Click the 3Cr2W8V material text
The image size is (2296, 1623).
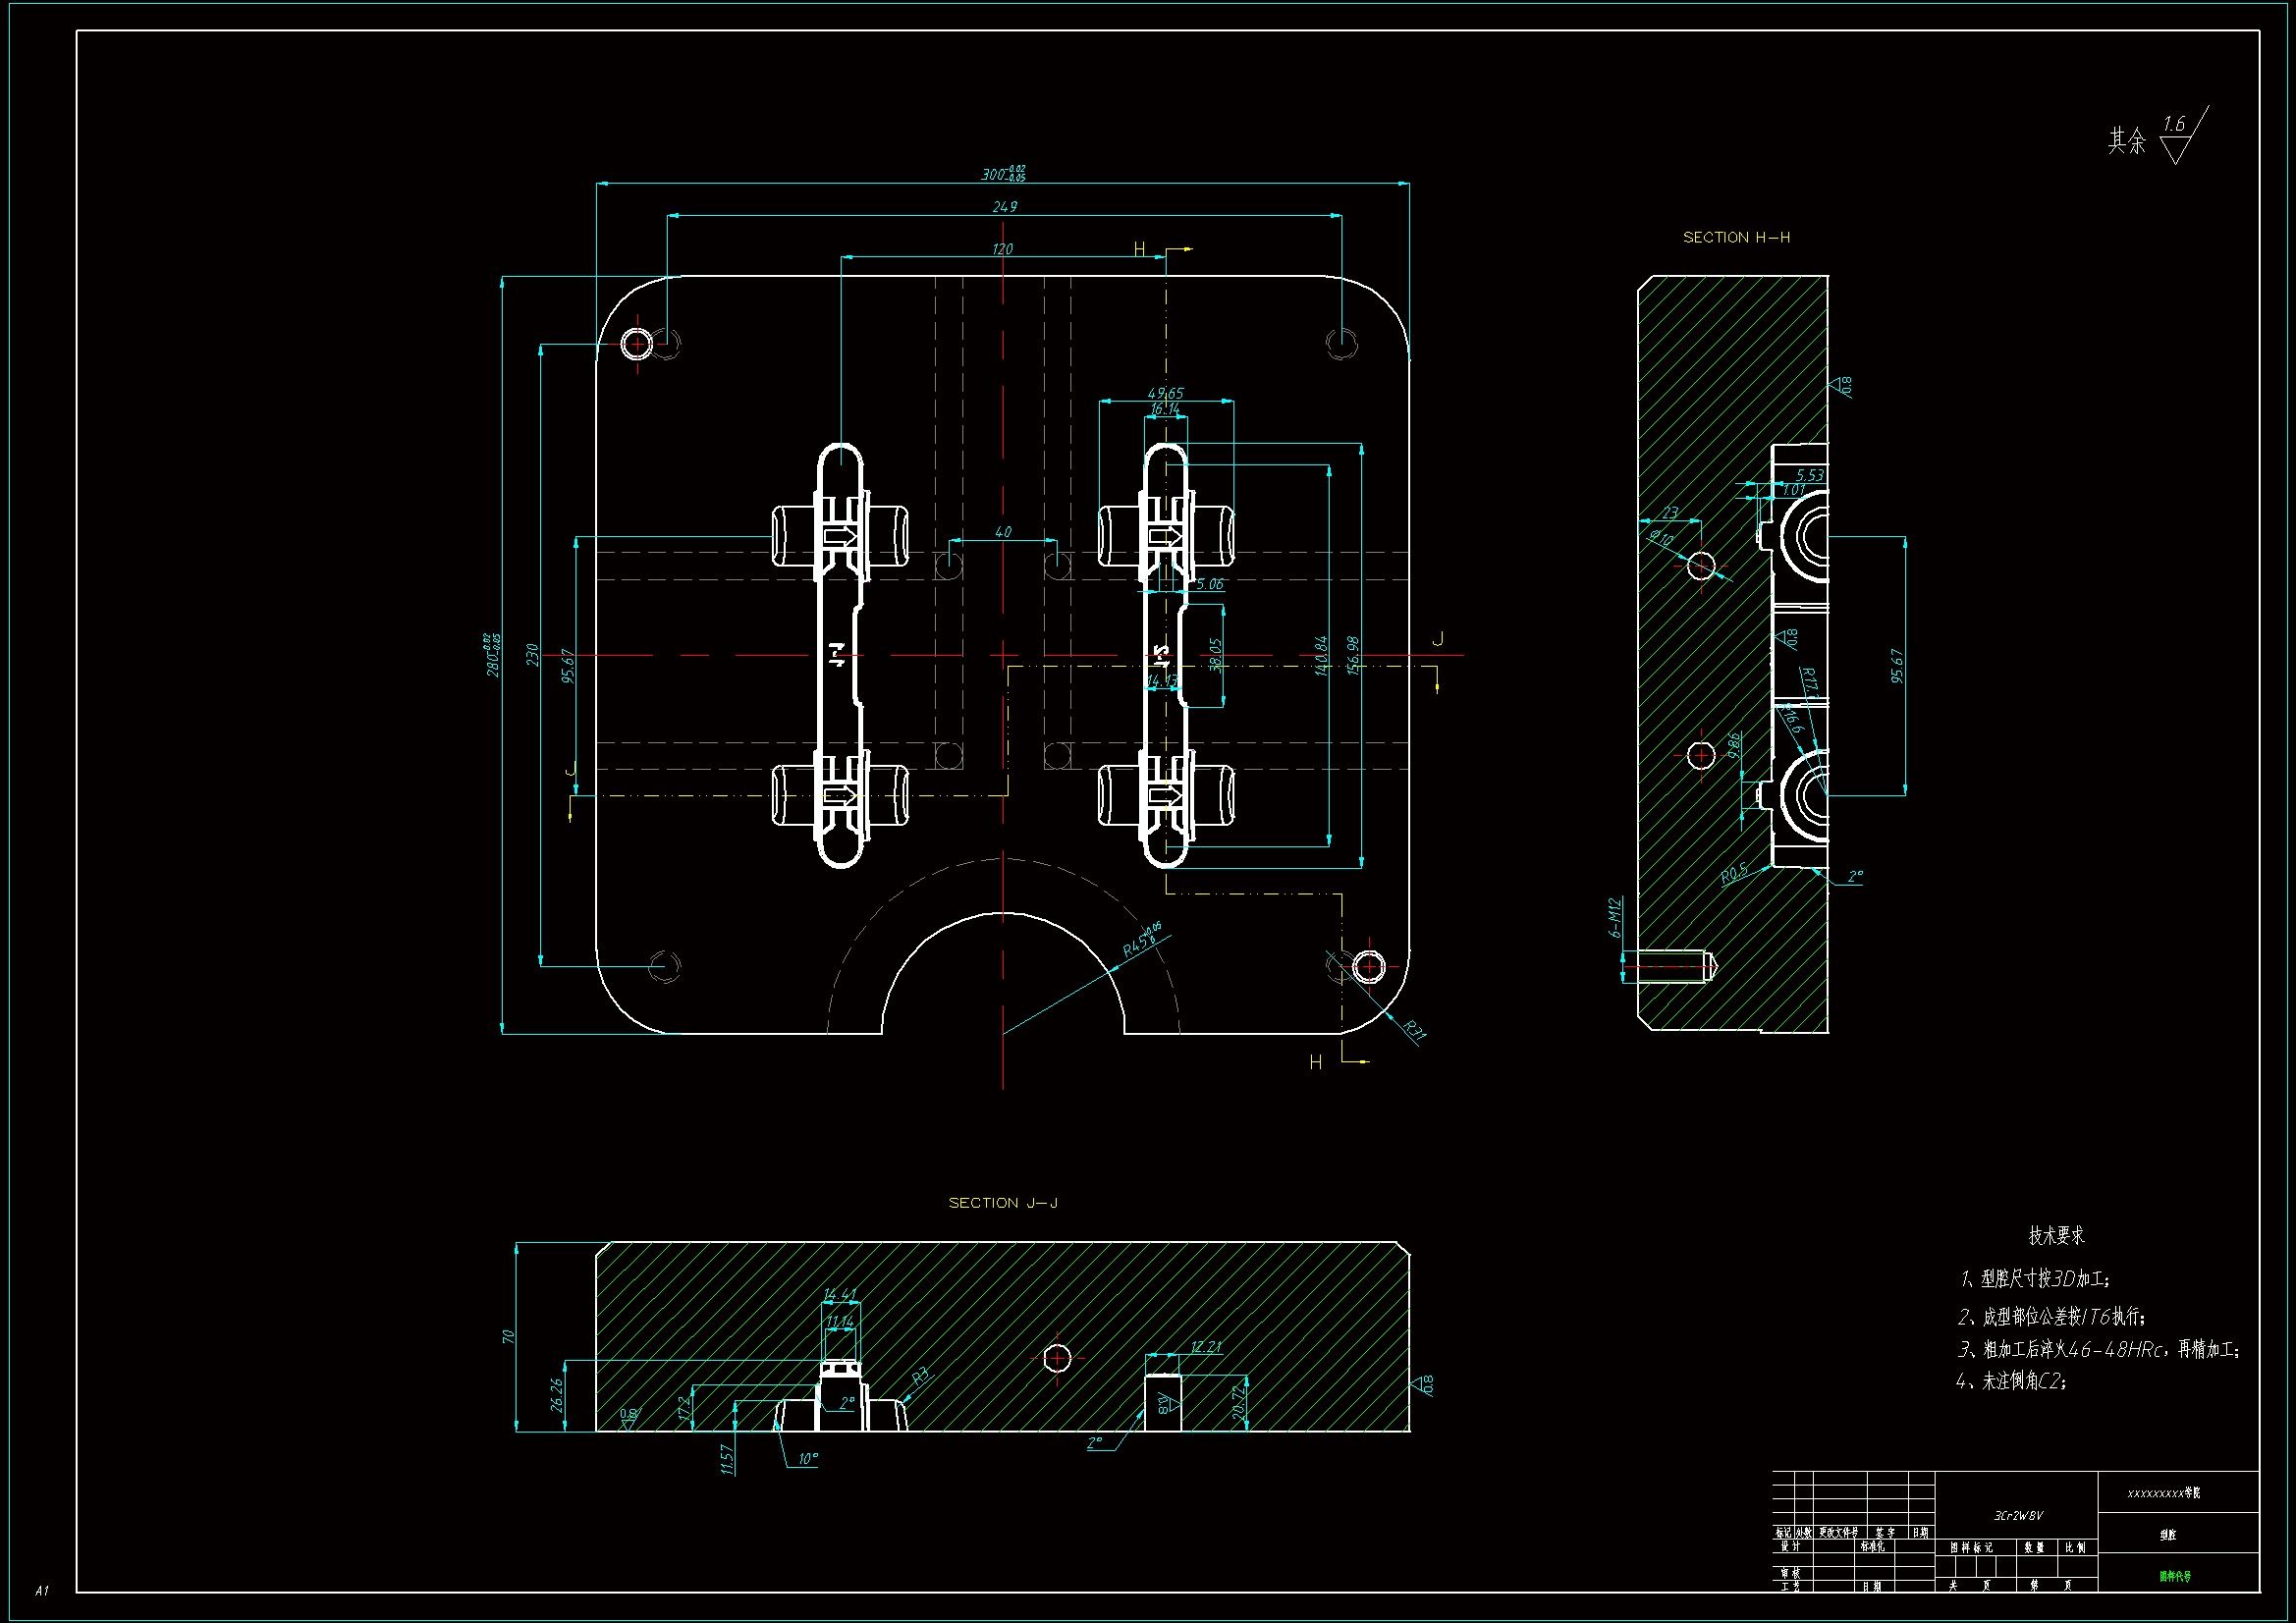(2017, 1515)
